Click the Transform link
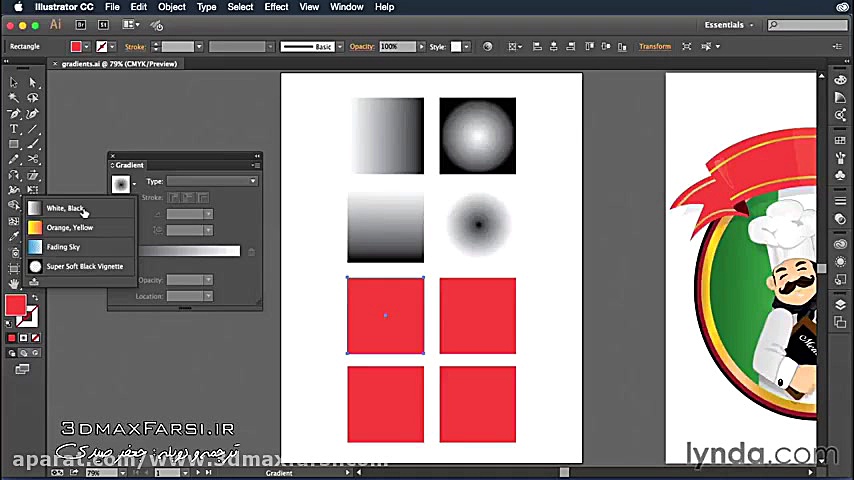854x480 pixels. (655, 47)
